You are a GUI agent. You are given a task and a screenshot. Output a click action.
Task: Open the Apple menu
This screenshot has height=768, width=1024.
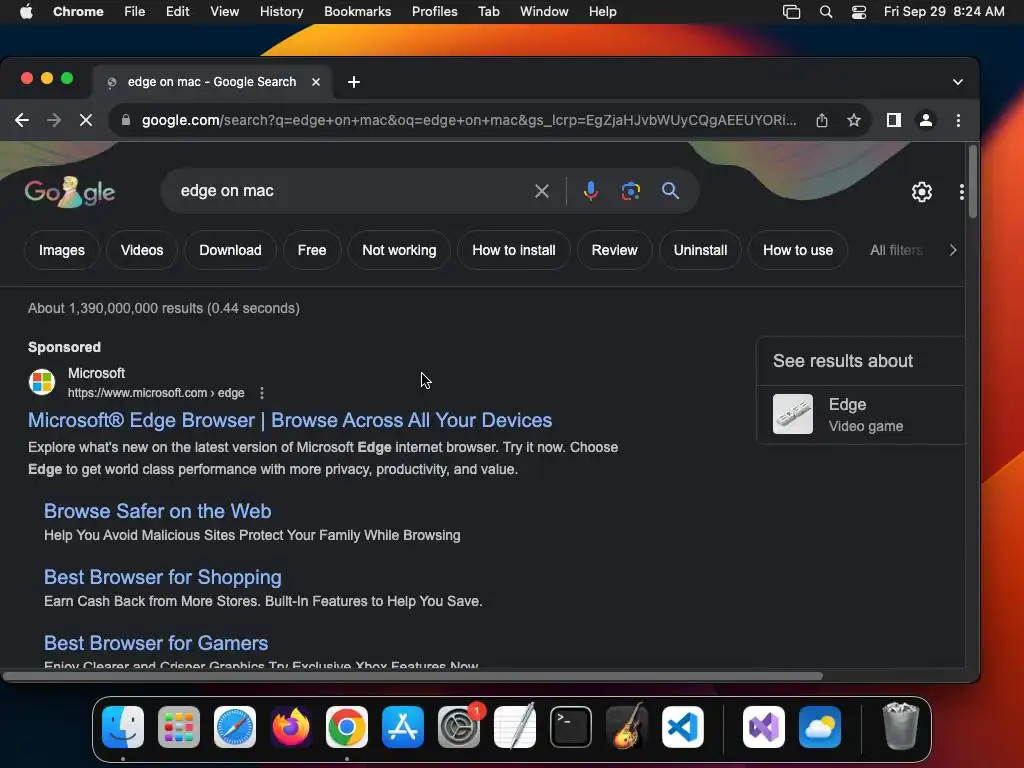pos(26,12)
